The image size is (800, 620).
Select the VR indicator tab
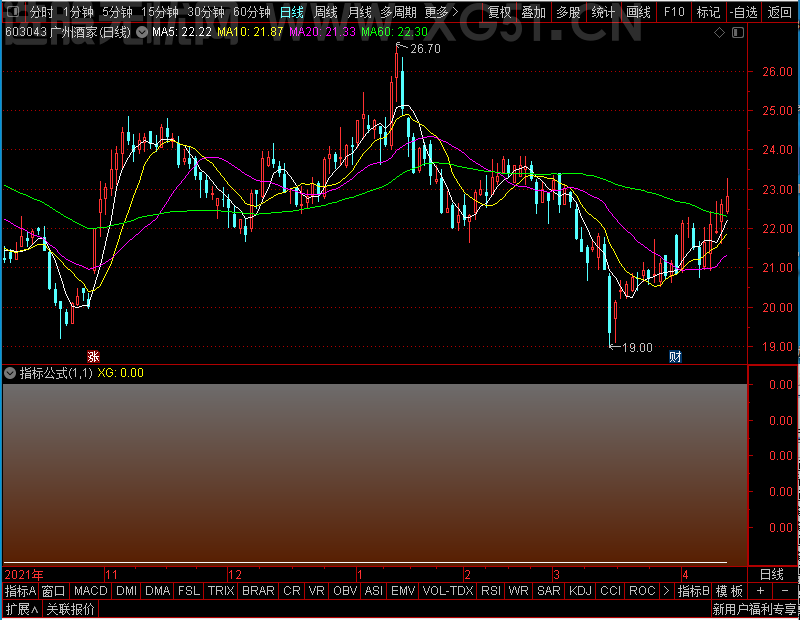(x=317, y=591)
